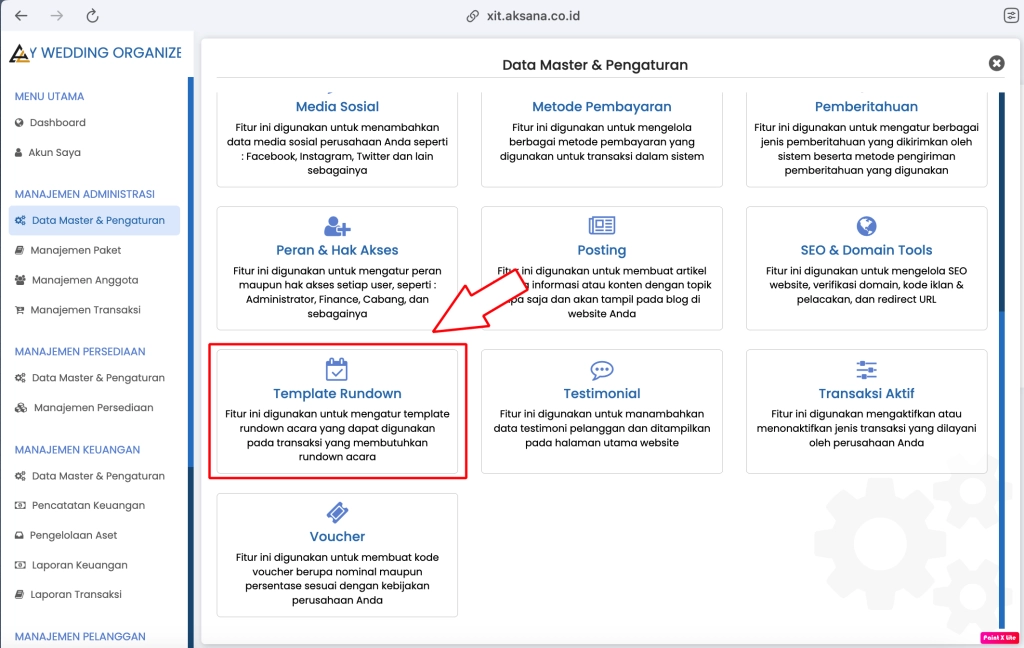Open Laporan Keuangan in the sidebar
Screen dimensions: 1024x648
click(x=78, y=565)
